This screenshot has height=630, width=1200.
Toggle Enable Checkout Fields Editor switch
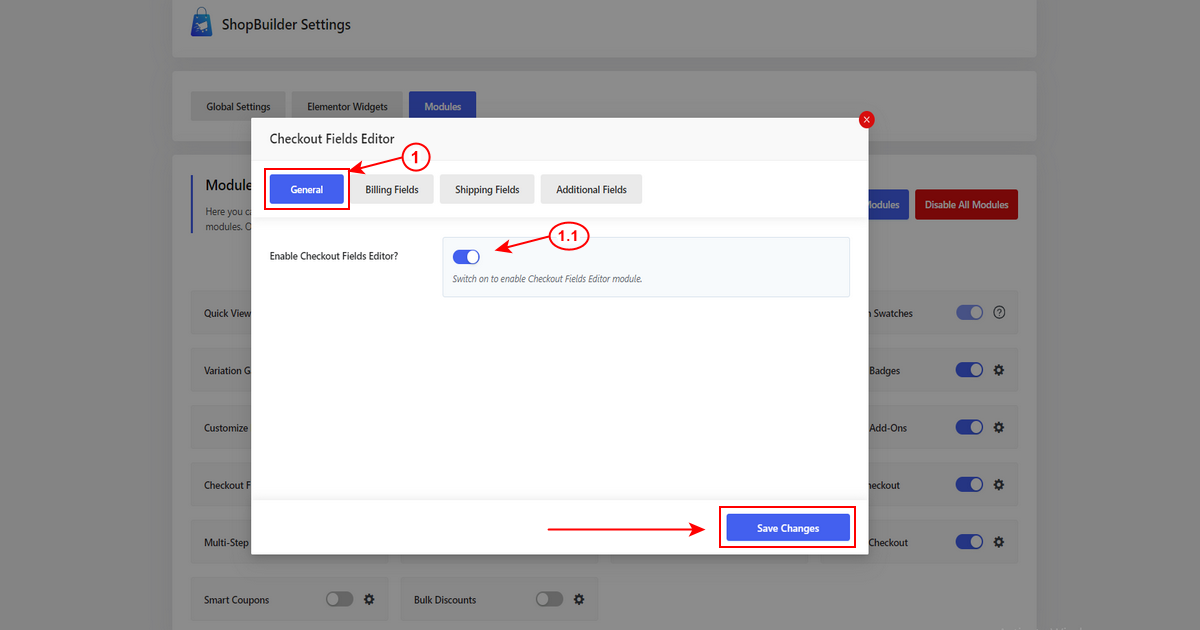pyautogui.click(x=466, y=257)
